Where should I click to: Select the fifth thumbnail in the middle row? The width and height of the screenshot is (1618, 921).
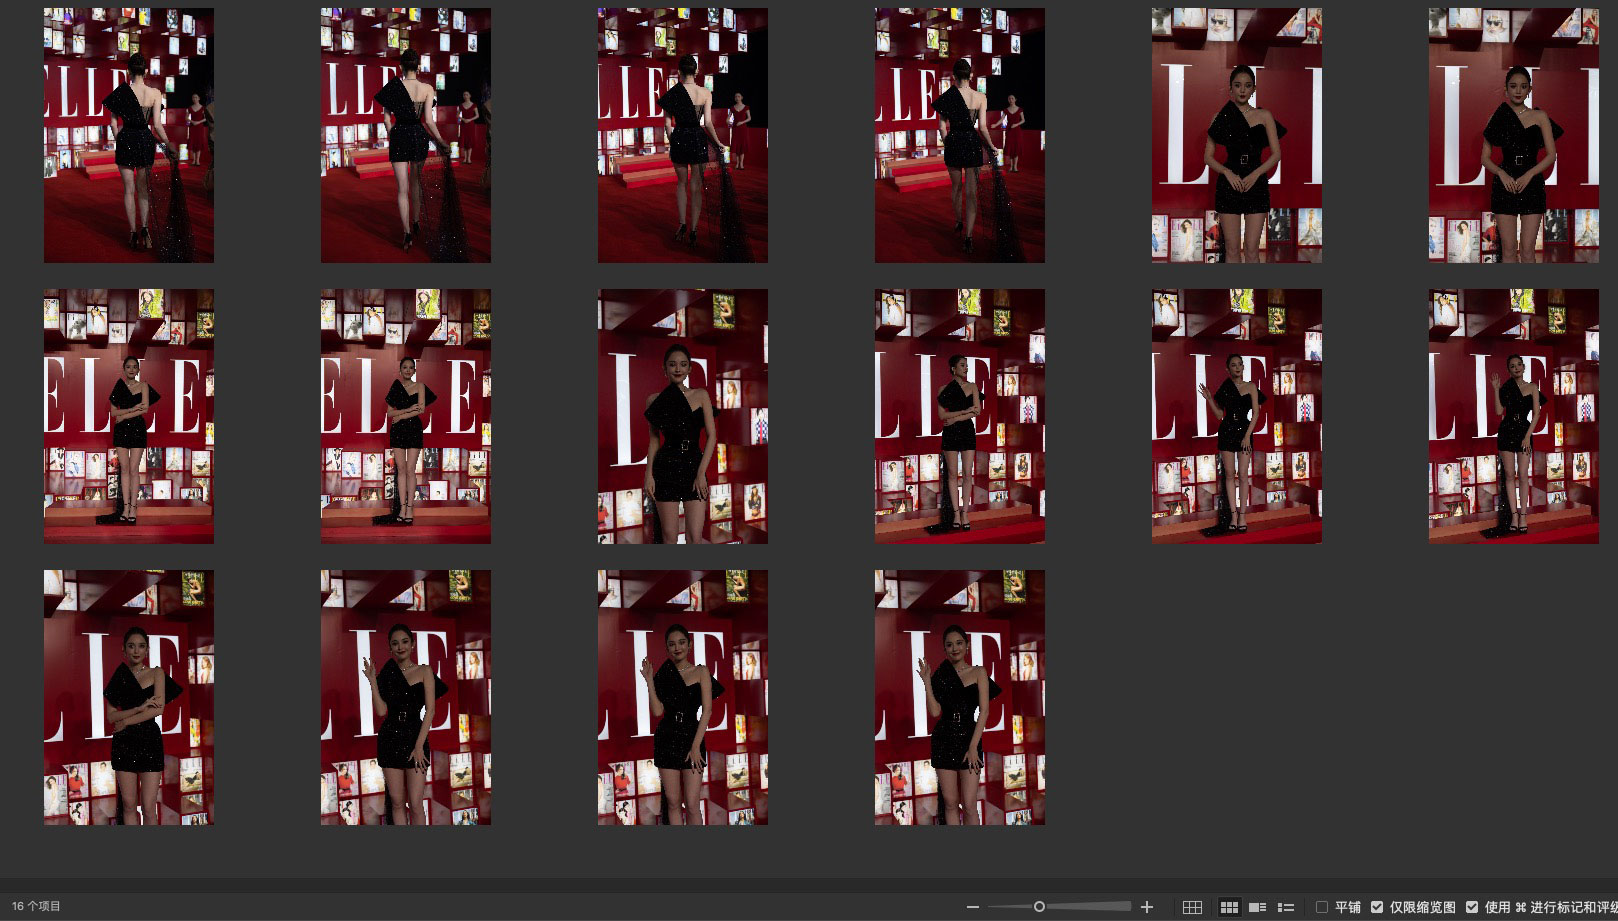coord(1237,417)
